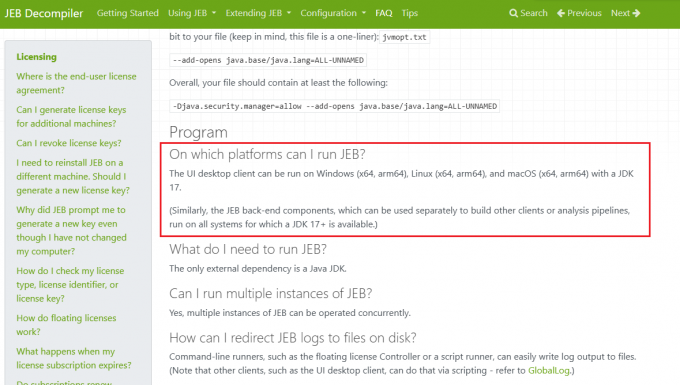Open 'How do I check my license type' link
680x385 pixels.
coord(70,285)
